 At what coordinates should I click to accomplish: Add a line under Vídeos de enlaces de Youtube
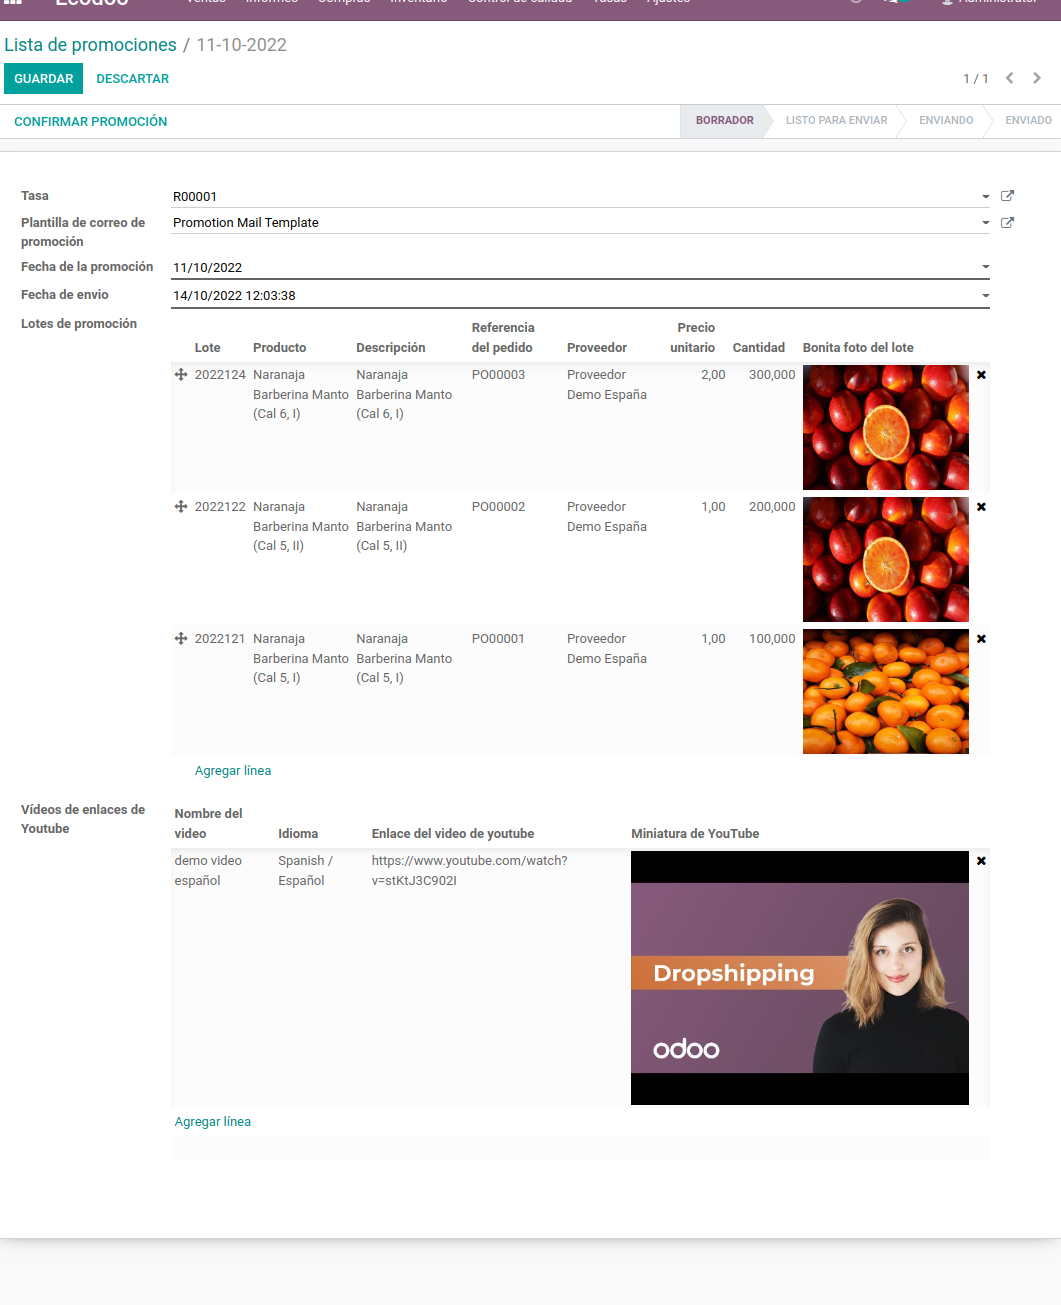(x=213, y=1122)
